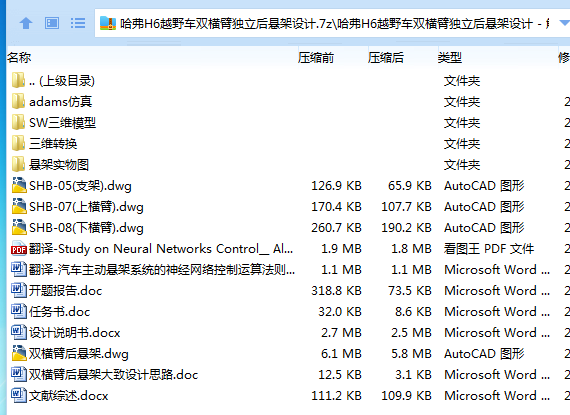Select the PDF icon of the 翻译-Study file
Viewport: 570px width, 415px height.
[x=19, y=249]
